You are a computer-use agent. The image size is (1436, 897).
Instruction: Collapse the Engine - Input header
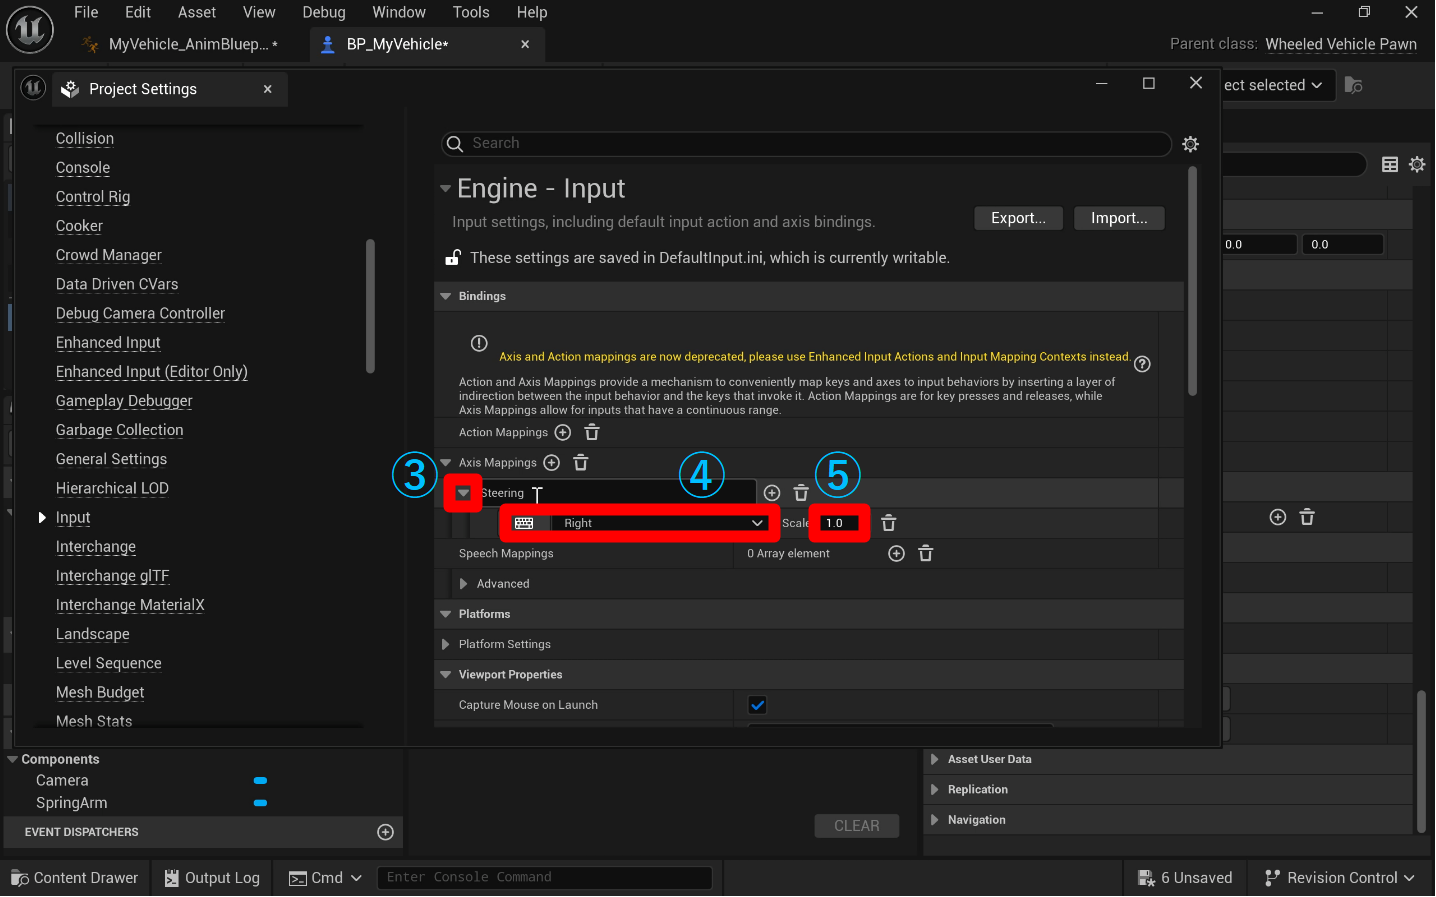pos(446,188)
